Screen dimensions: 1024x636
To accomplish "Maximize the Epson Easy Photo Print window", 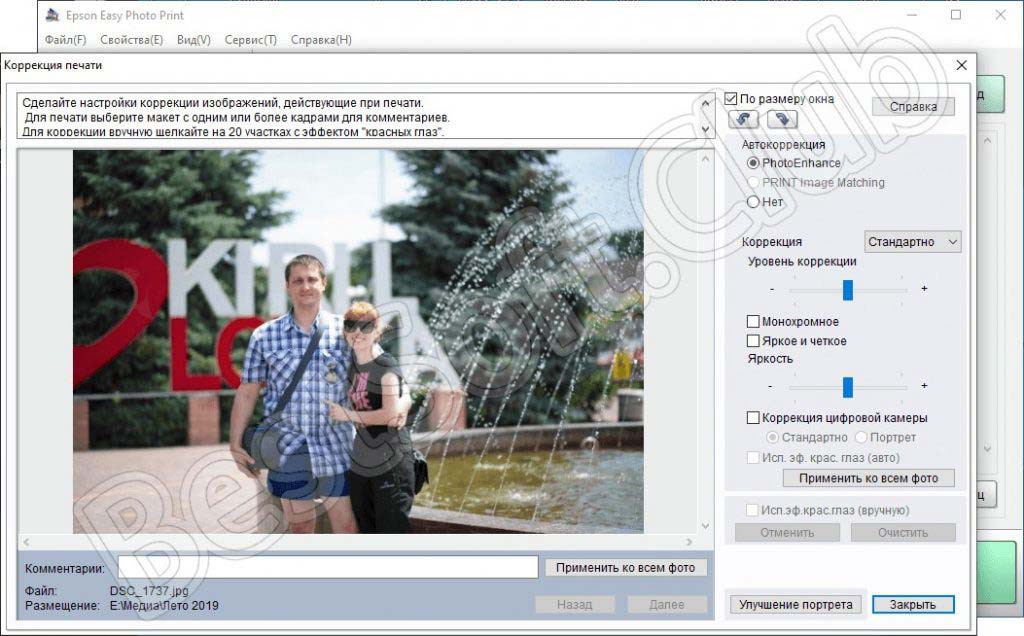I will click(x=956, y=14).
